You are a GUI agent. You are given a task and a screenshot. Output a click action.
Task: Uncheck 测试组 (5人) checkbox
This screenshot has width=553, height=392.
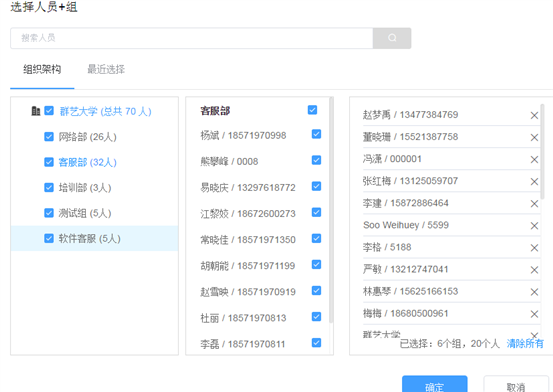coord(49,213)
